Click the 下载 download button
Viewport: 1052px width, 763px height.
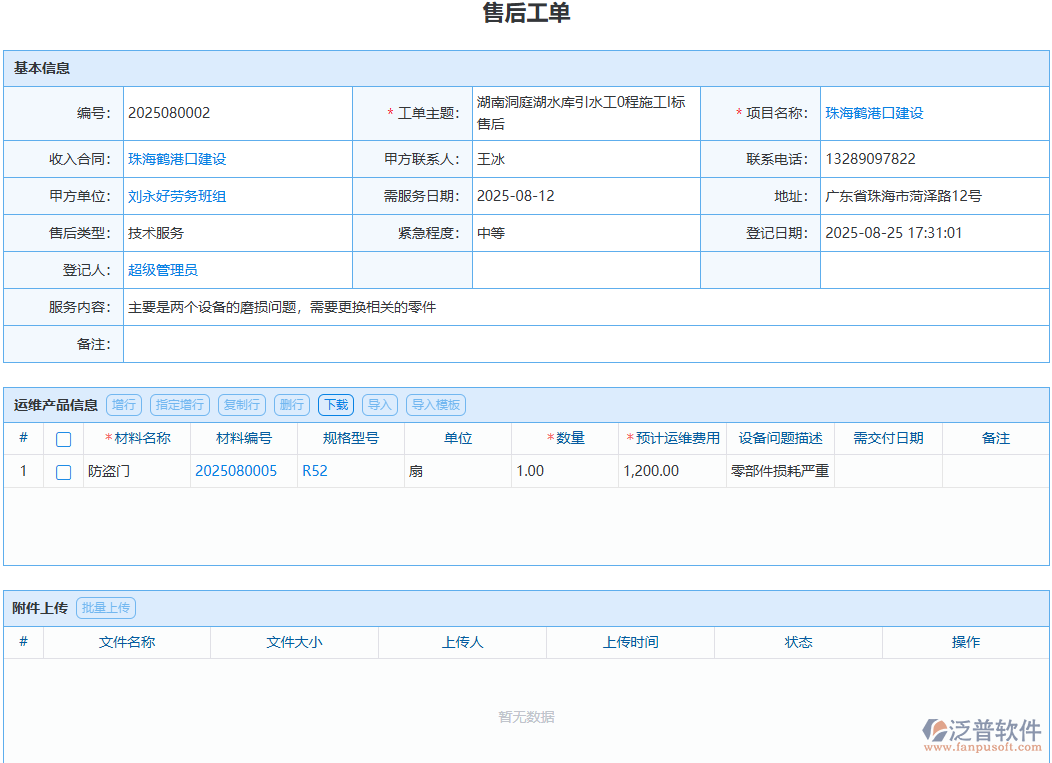(x=335, y=405)
